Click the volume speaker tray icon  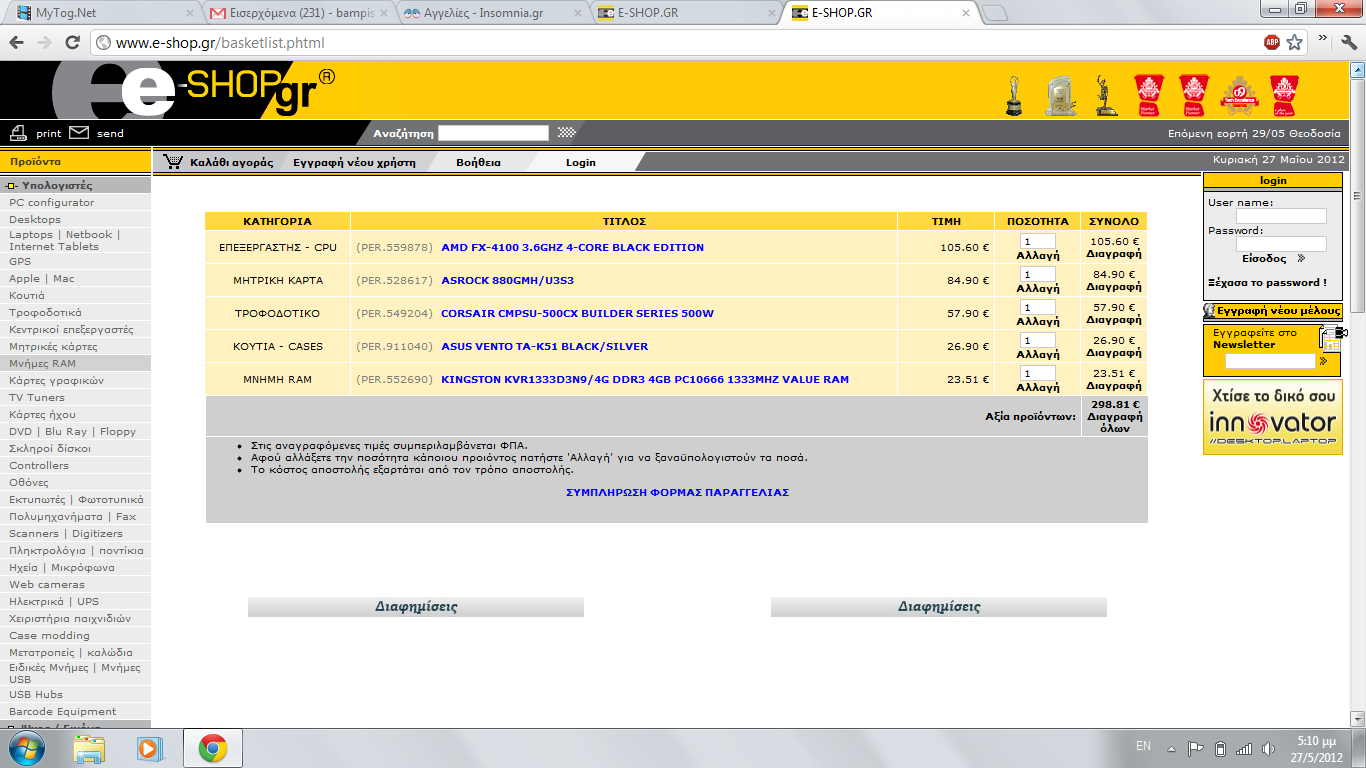tap(1268, 749)
